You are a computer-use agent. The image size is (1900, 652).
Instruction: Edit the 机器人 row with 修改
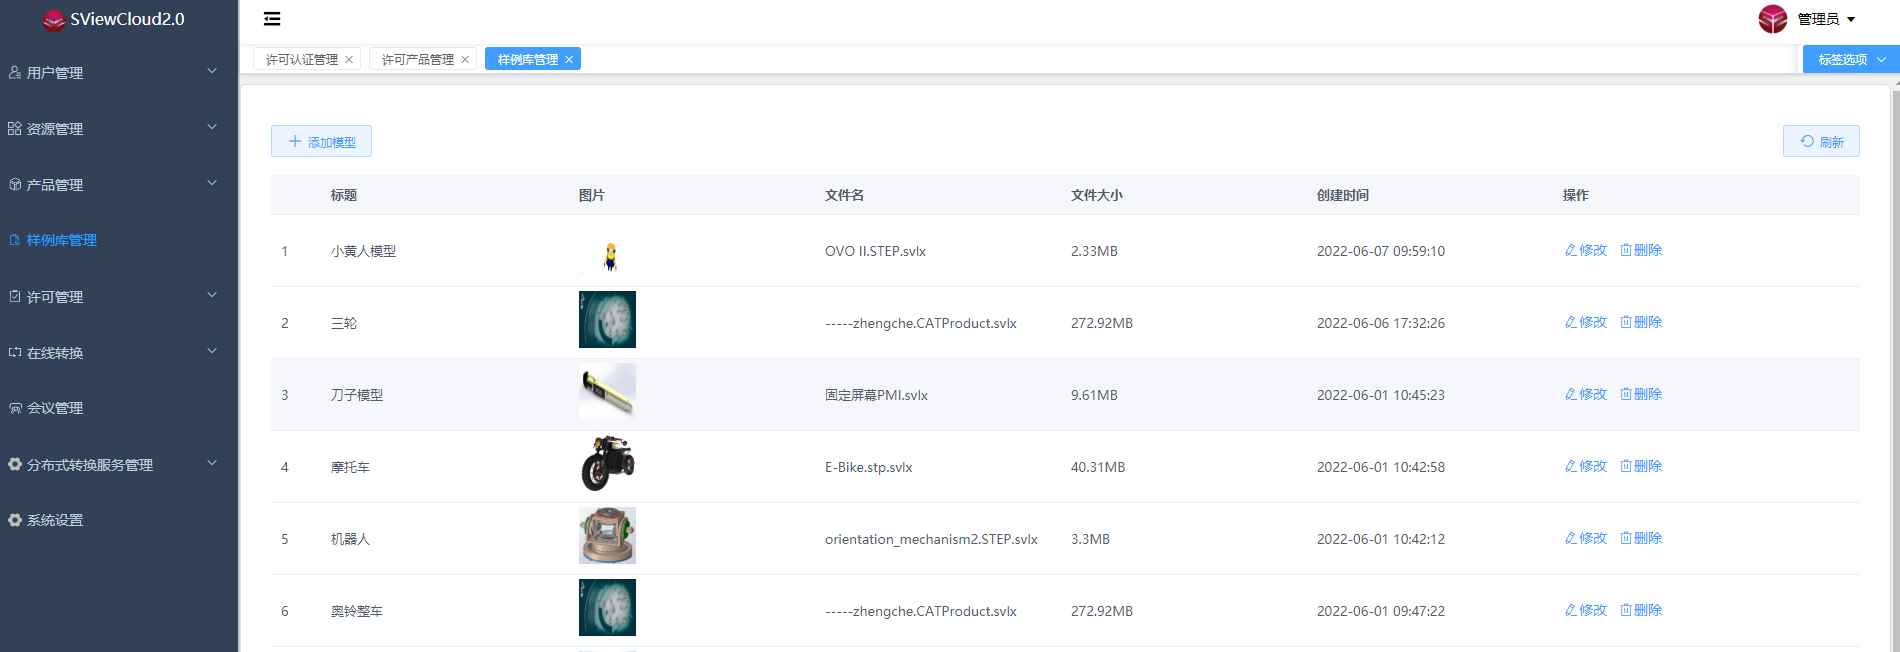point(1586,538)
